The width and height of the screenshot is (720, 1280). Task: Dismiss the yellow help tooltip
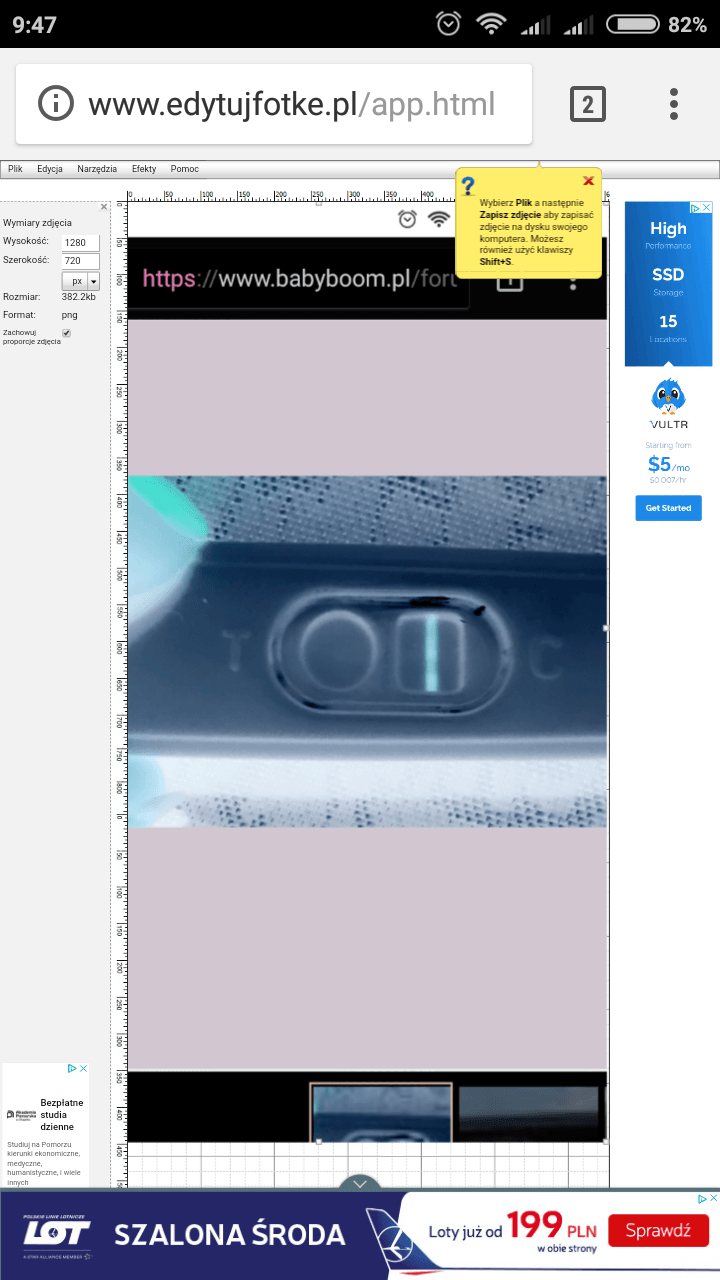(x=588, y=181)
